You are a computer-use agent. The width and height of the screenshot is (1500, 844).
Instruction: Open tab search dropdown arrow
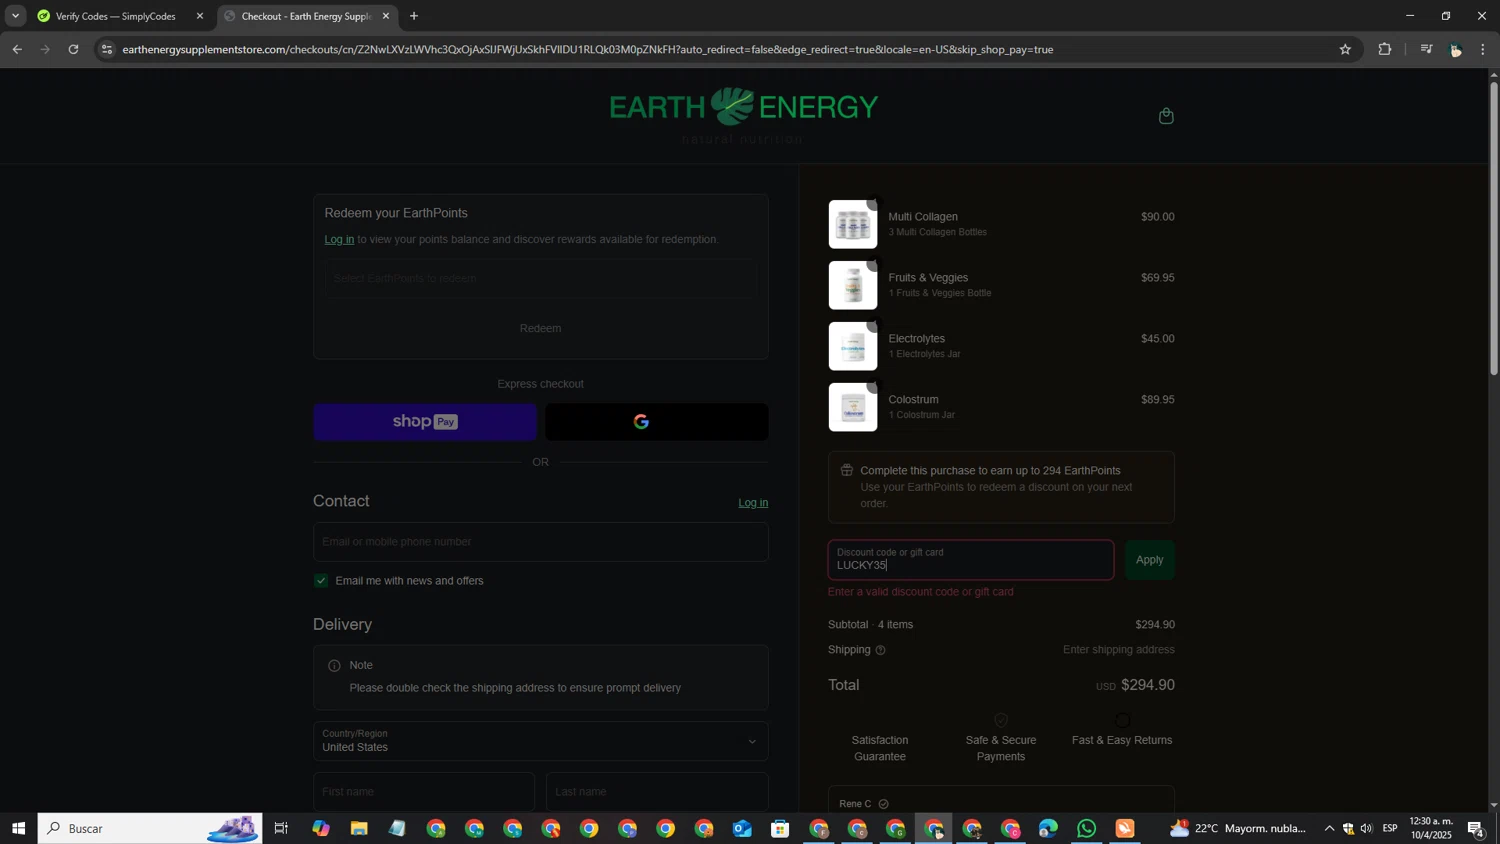click(15, 16)
